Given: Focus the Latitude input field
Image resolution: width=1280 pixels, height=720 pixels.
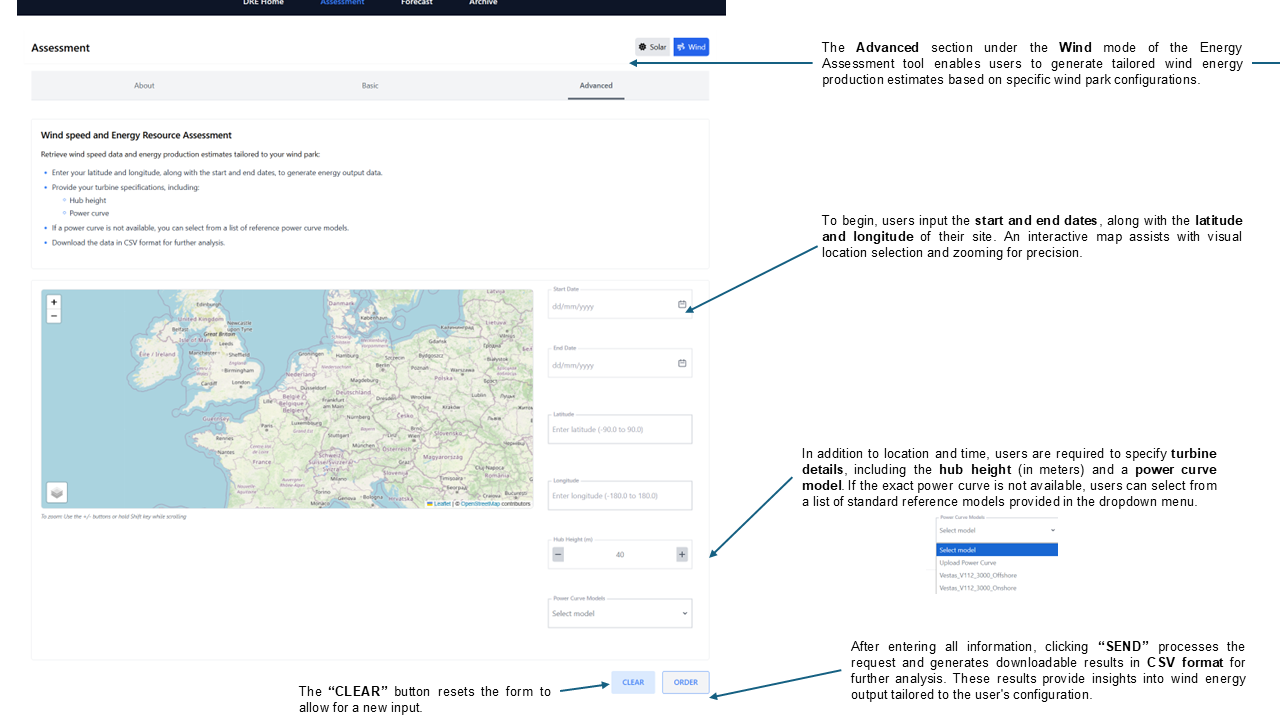Looking at the screenshot, I should (620, 430).
